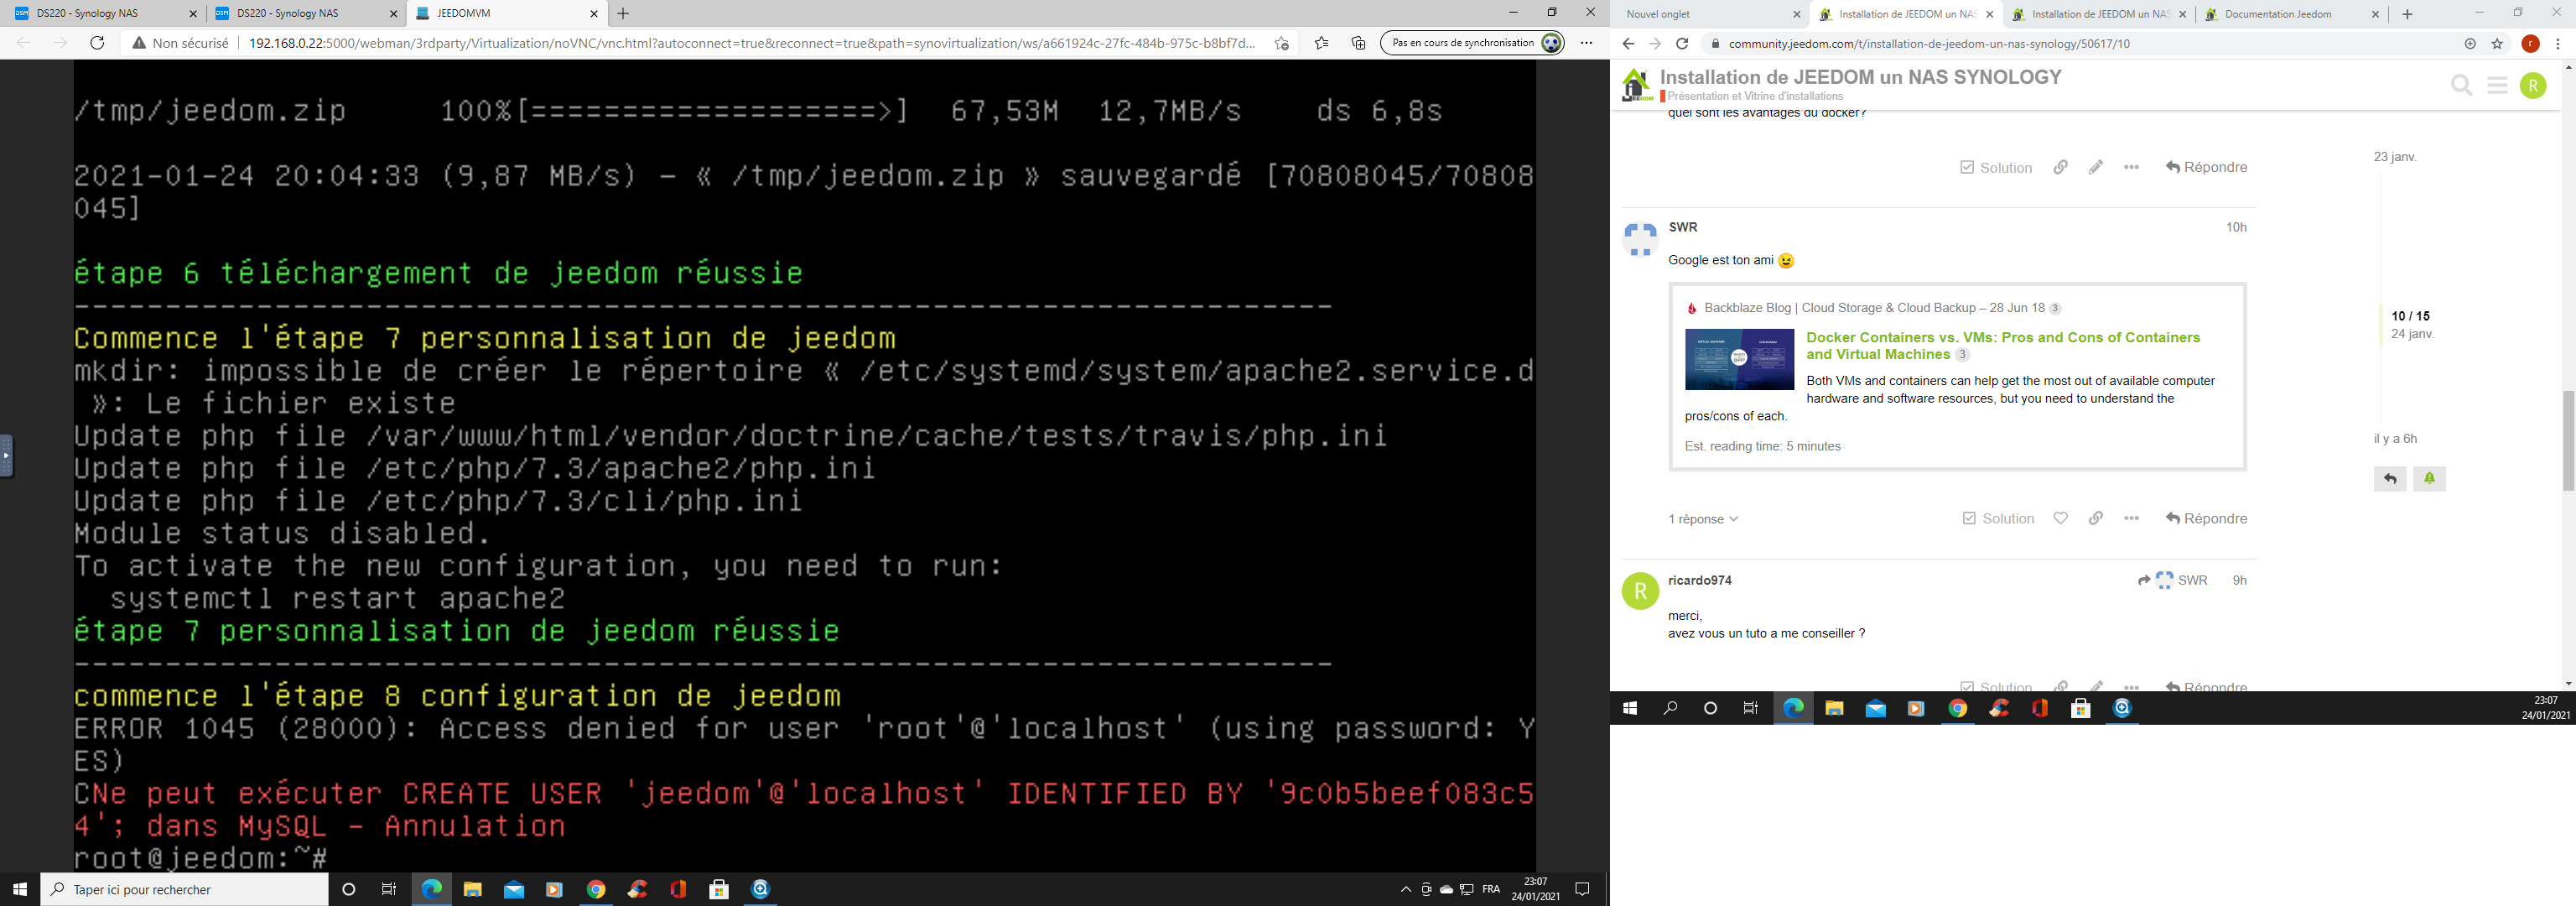The width and height of the screenshot is (2576, 906).
Task: Bookmark the page with the Chrome star icon
Action: [2497, 44]
